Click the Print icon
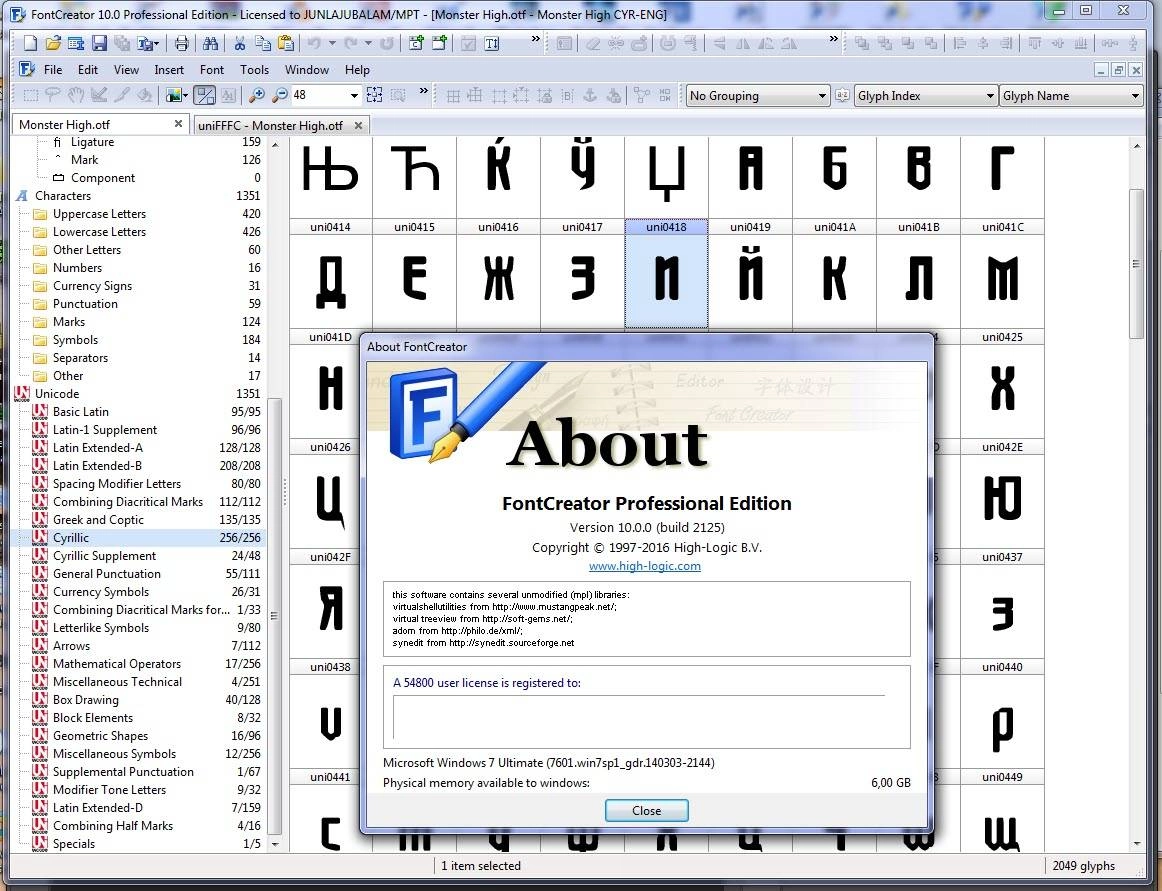Image resolution: width=1162 pixels, height=891 pixels. pos(182,43)
